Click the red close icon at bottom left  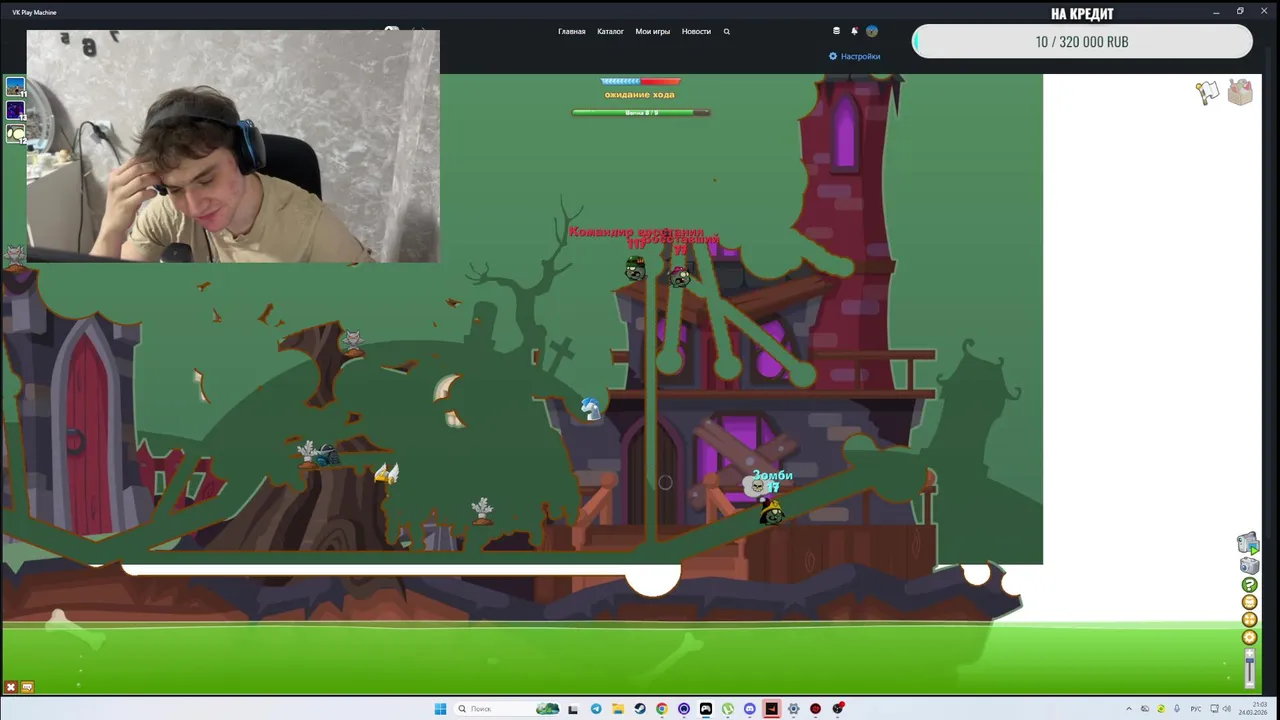tap(11, 687)
